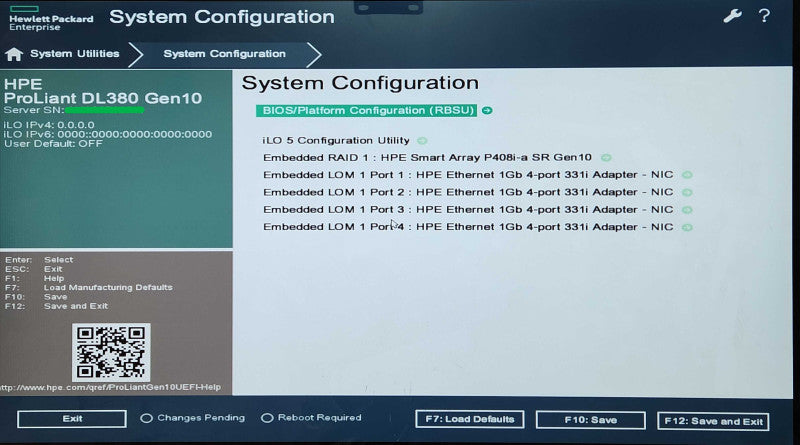Click the ProLiant DL380 Gen10 model name
Image resolution: width=800 pixels, height=445 pixels.
(x=103, y=98)
